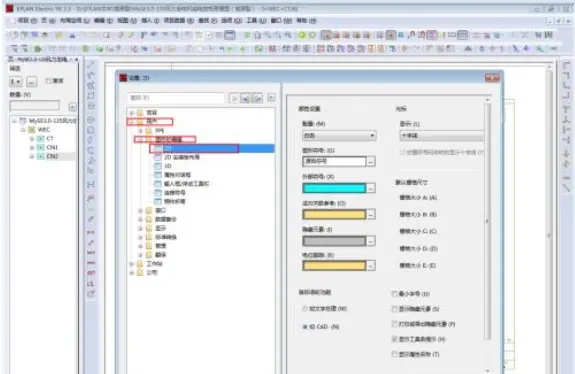Viewport: 575px width, 374px height.
Task: Click the second icon right of settings search
Action: coord(246,98)
